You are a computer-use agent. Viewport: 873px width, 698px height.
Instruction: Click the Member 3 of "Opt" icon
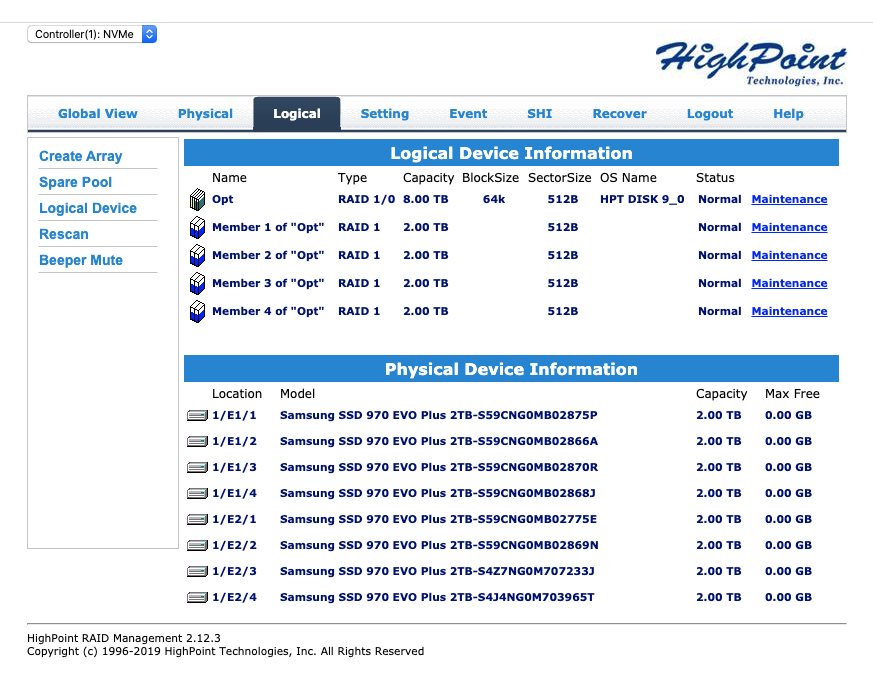pos(197,283)
